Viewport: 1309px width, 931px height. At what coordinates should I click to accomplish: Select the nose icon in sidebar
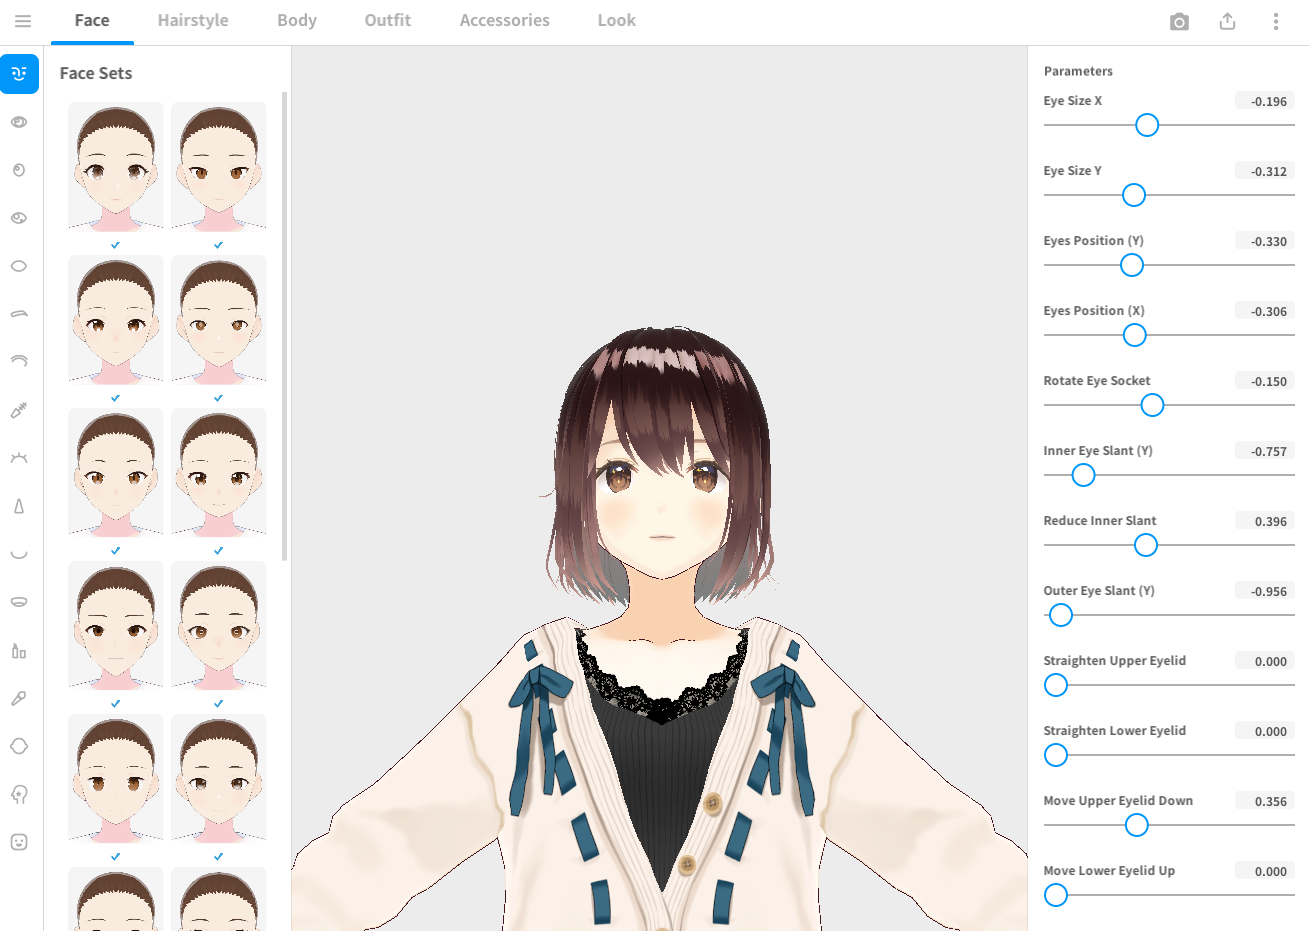(19, 506)
